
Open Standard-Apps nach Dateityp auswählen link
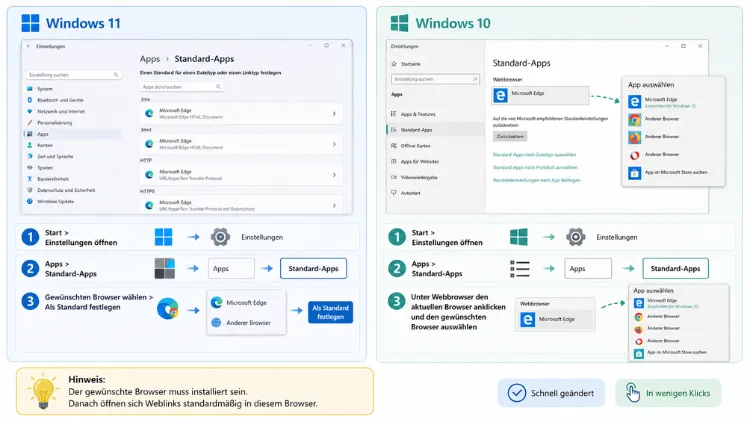[534, 155]
